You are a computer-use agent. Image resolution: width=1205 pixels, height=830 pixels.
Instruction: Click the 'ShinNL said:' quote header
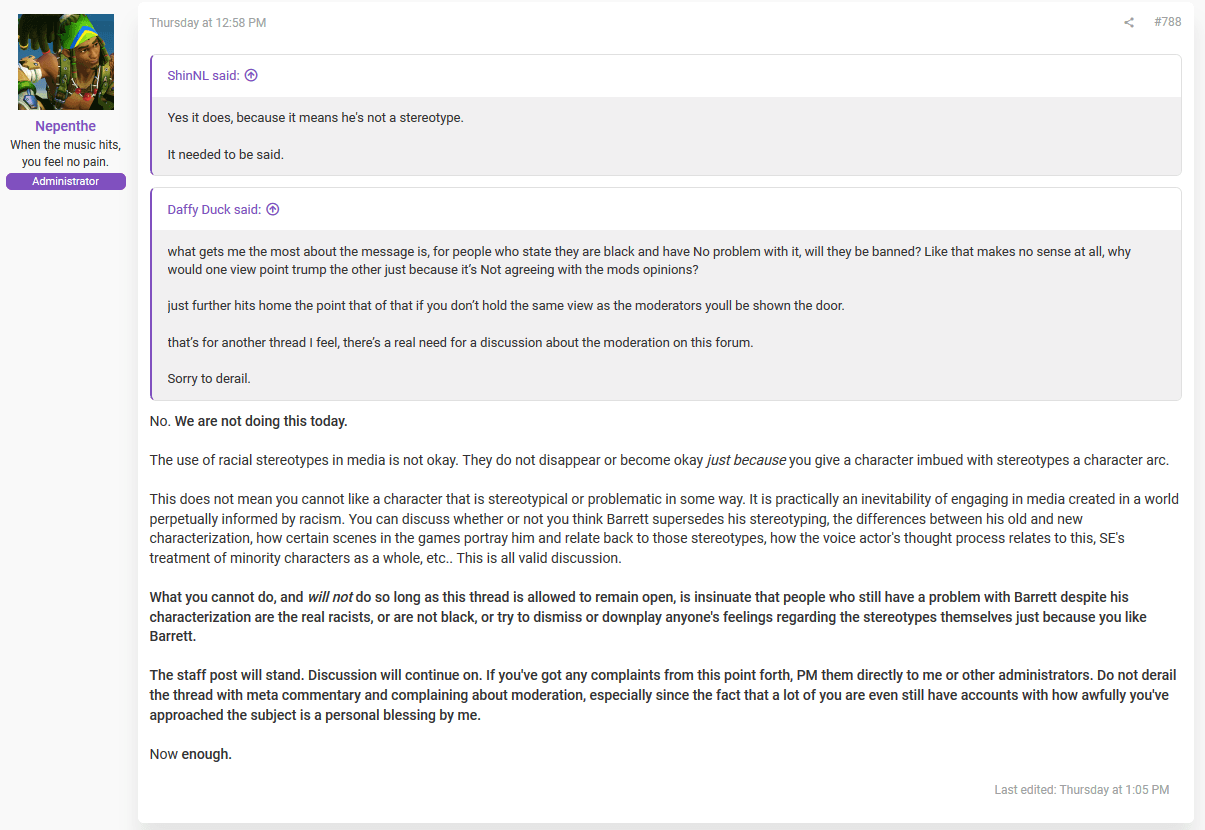pyautogui.click(x=203, y=75)
